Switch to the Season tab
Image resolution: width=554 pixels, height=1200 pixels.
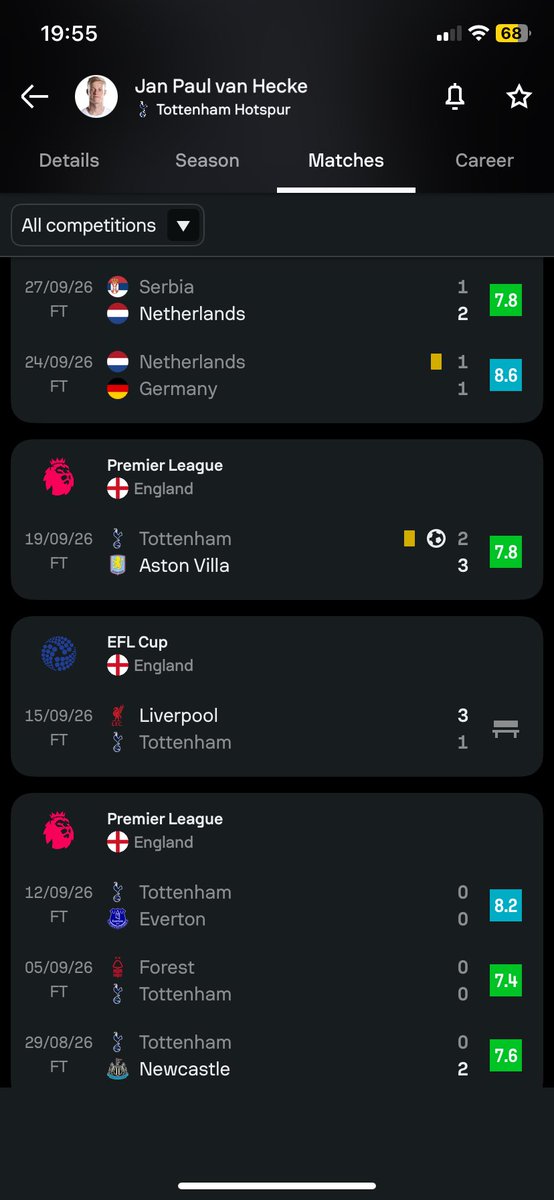[207, 160]
